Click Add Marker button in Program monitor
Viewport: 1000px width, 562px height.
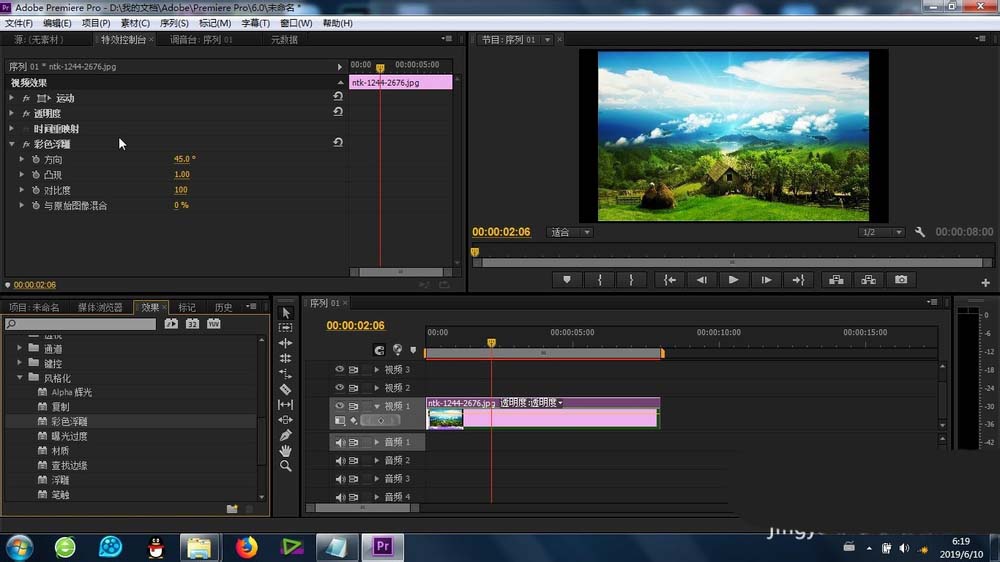[566, 279]
